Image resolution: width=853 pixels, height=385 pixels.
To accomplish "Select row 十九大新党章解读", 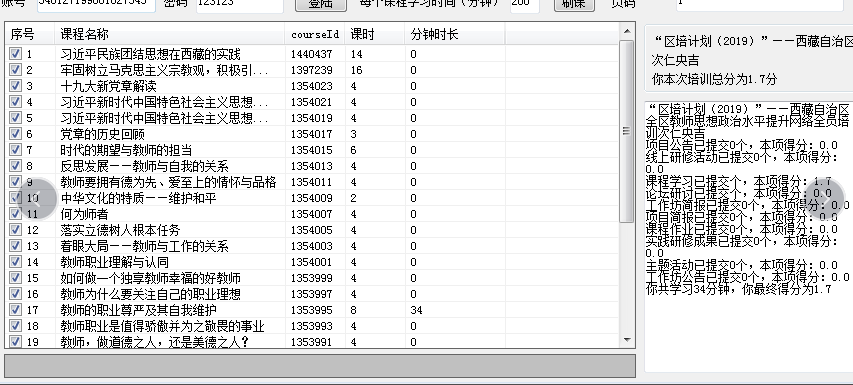I will click(x=312, y=86).
